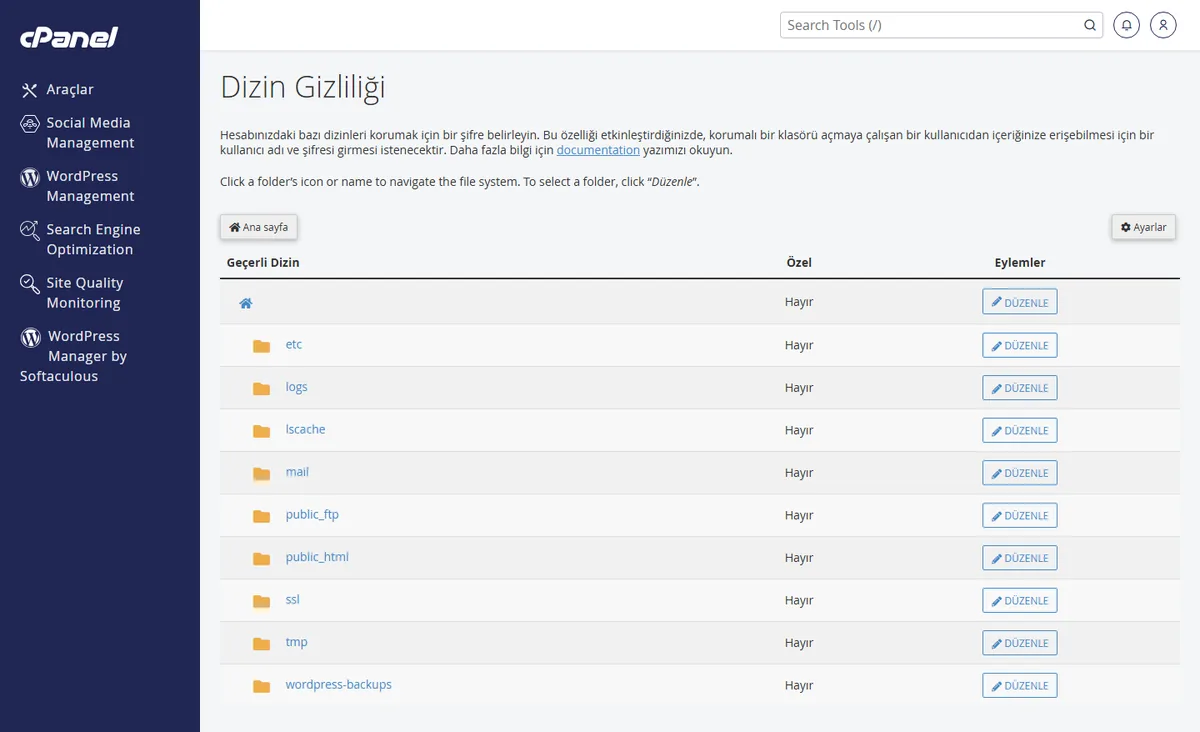
Task: Click the lscache folder icon
Action: (x=262, y=431)
